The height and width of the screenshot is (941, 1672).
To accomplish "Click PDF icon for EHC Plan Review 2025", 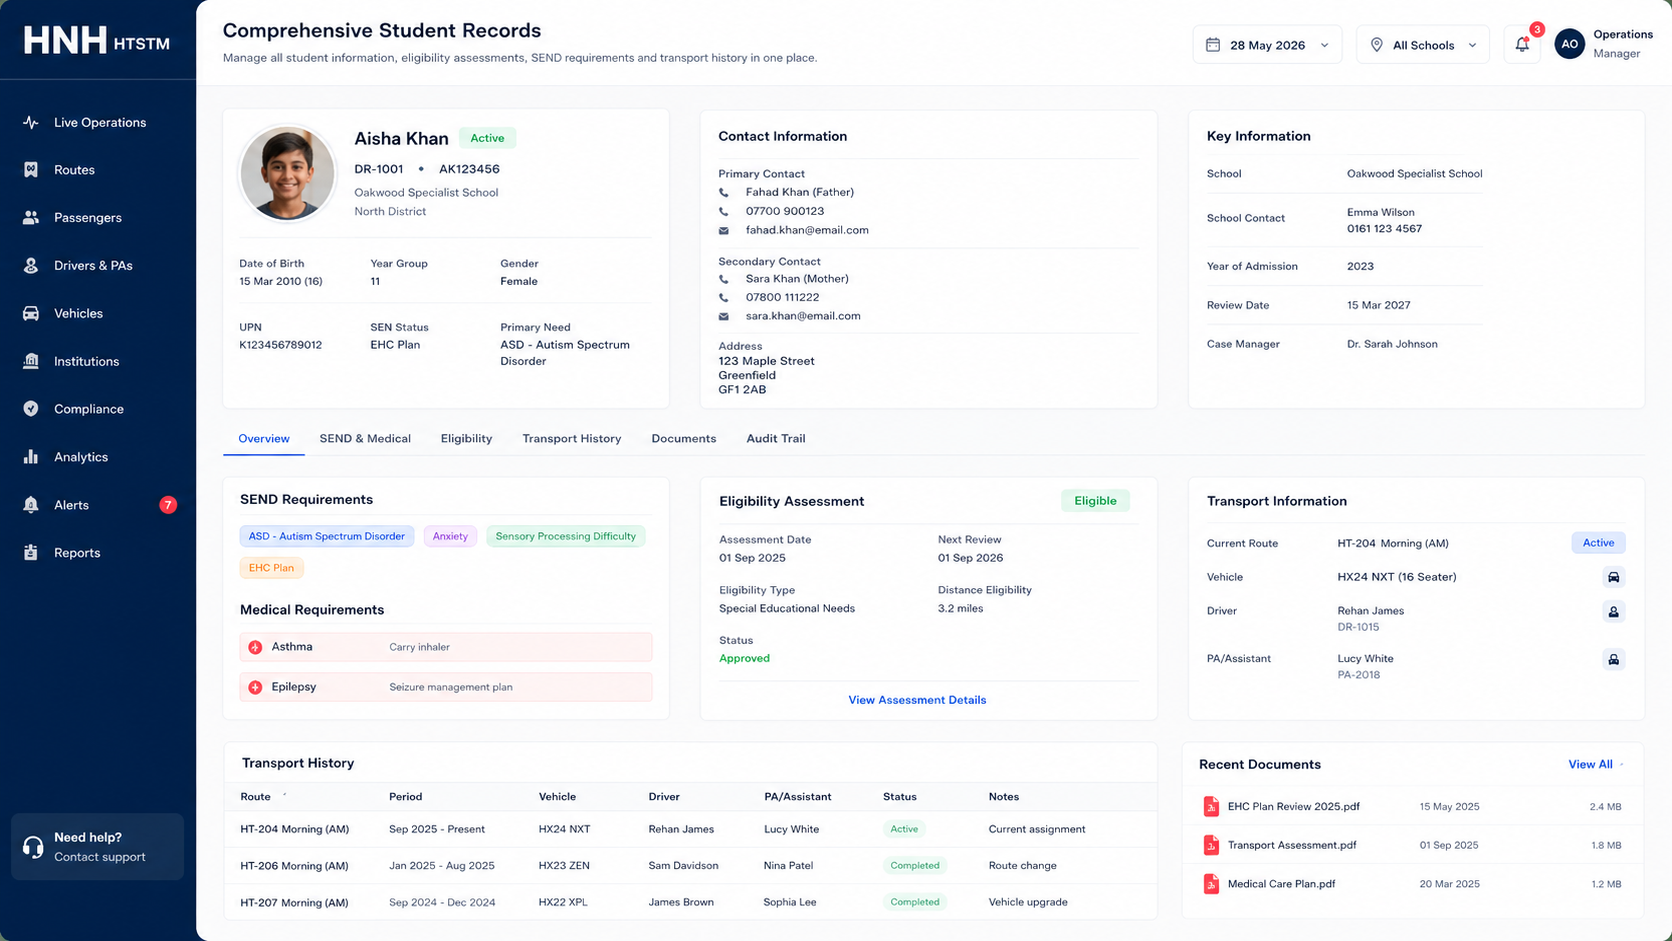I will pos(1211,806).
